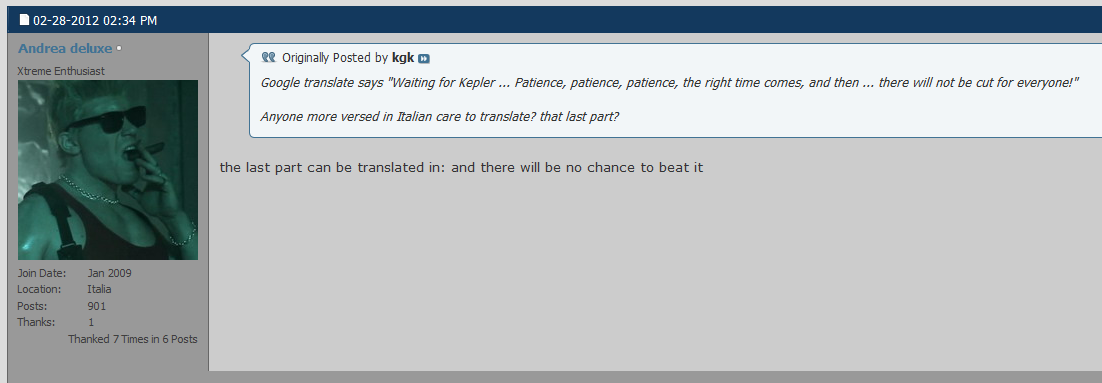The width and height of the screenshot is (1102, 383).
Task: Click the Posts count 901
Action: coord(96,306)
